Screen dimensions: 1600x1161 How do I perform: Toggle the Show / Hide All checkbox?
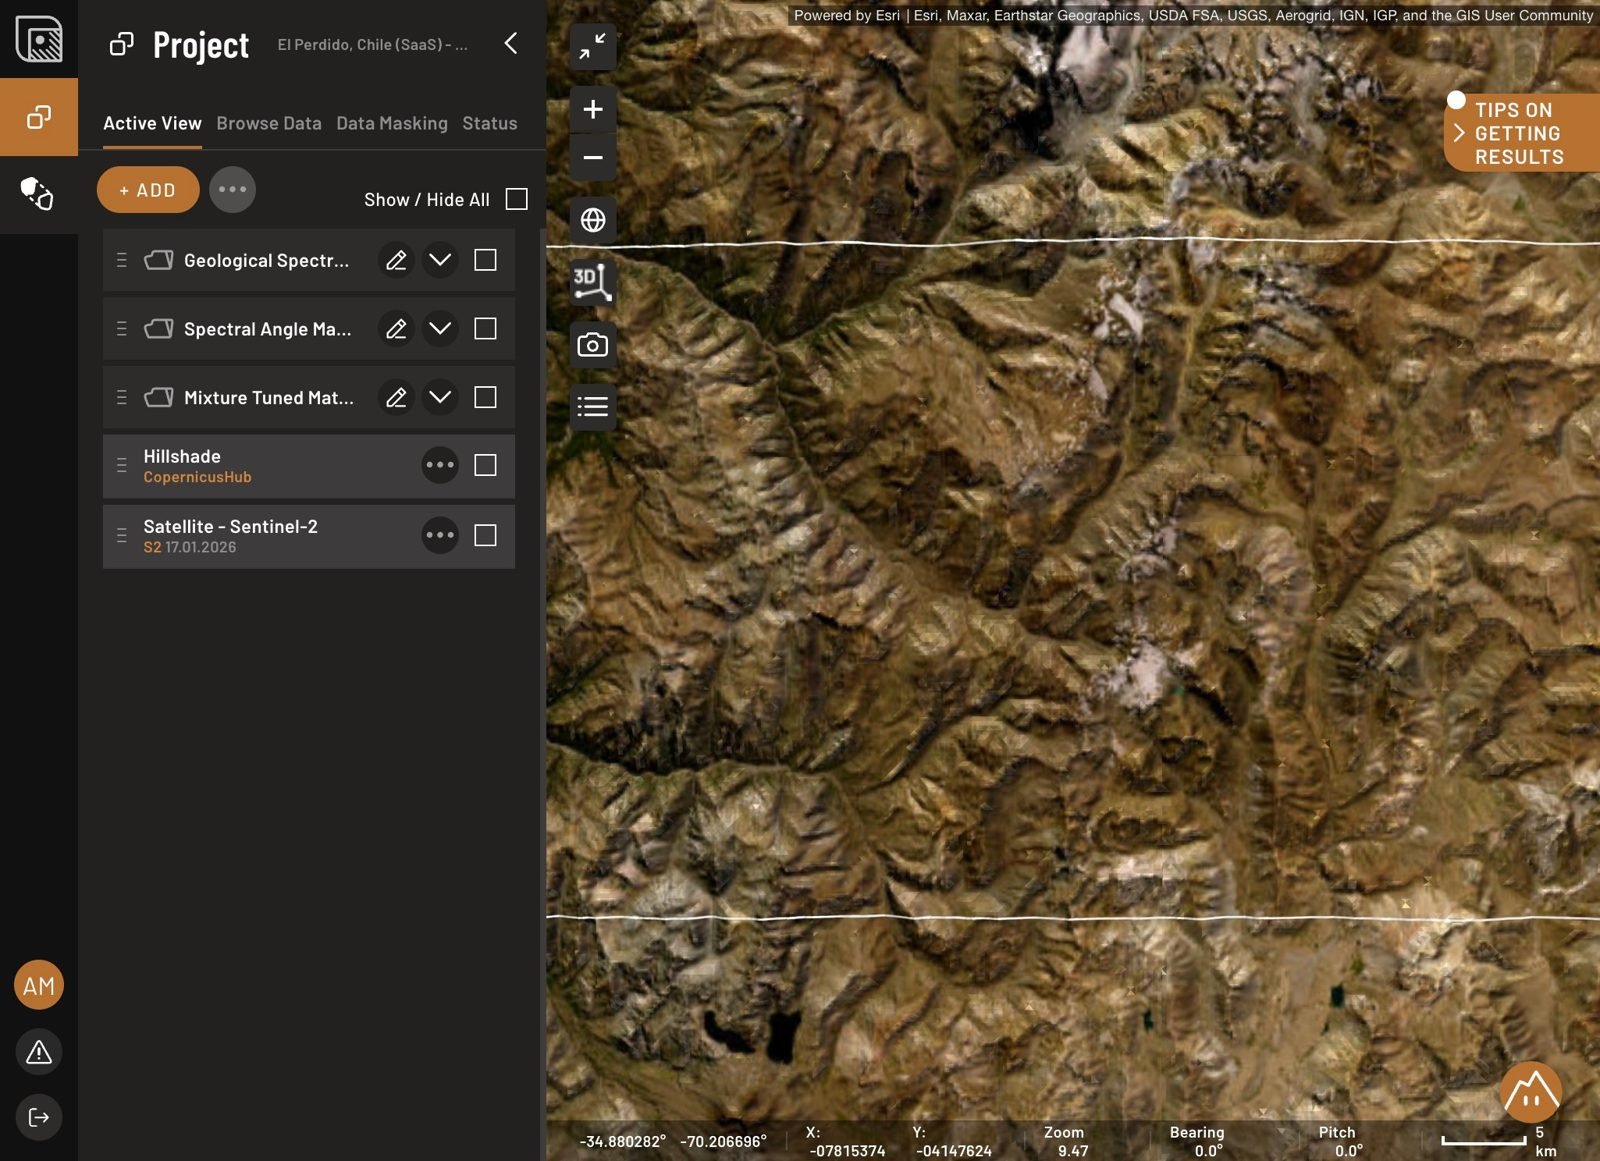pyautogui.click(x=517, y=199)
